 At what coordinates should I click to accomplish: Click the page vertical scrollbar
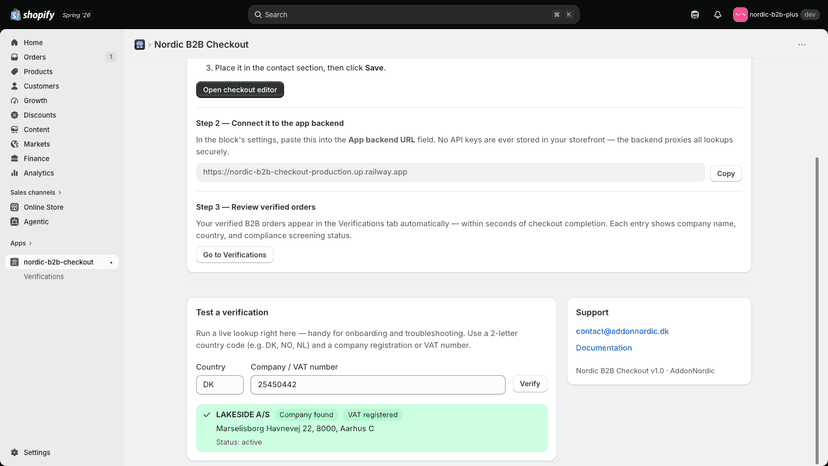tap(817, 309)
